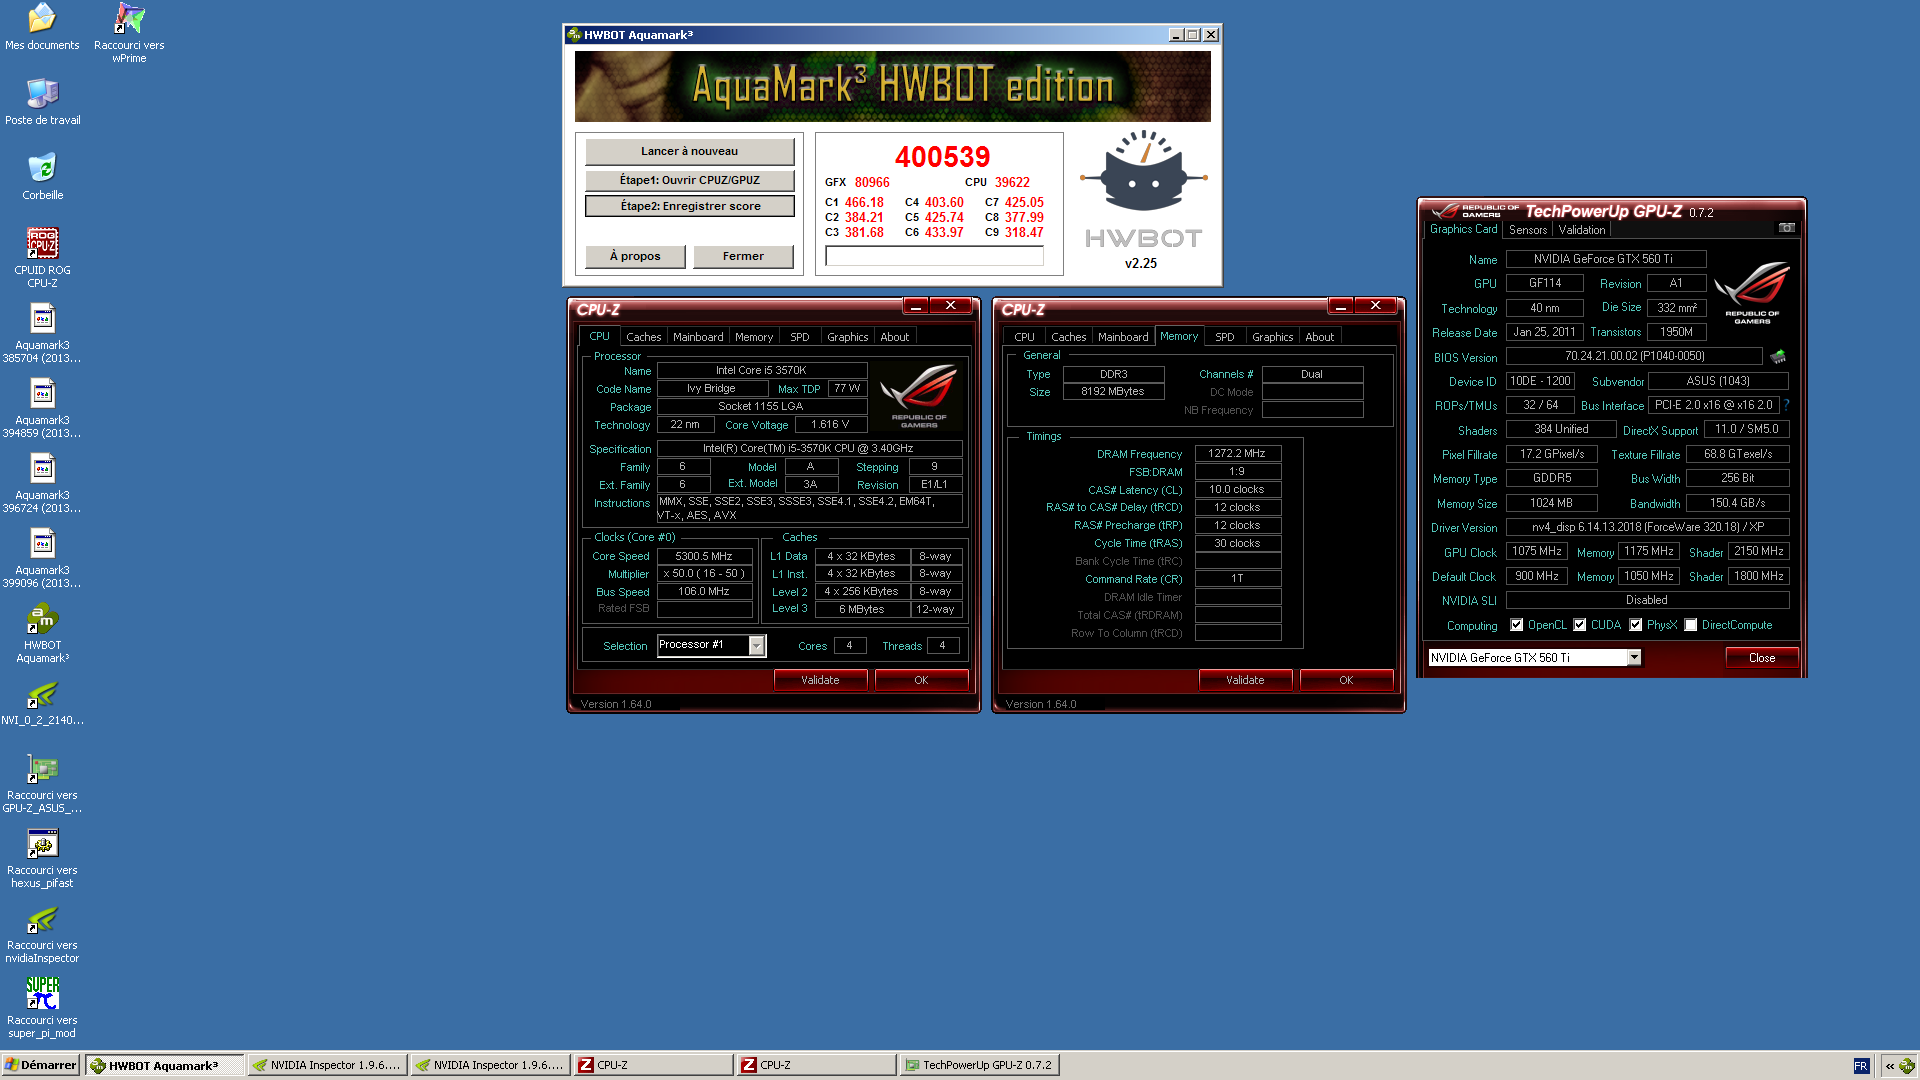The height and width of the screenshot is (1080, 1920).
Task: Click the GPU Name field in GPU-Z
Action: click(x=1604, y=259)
